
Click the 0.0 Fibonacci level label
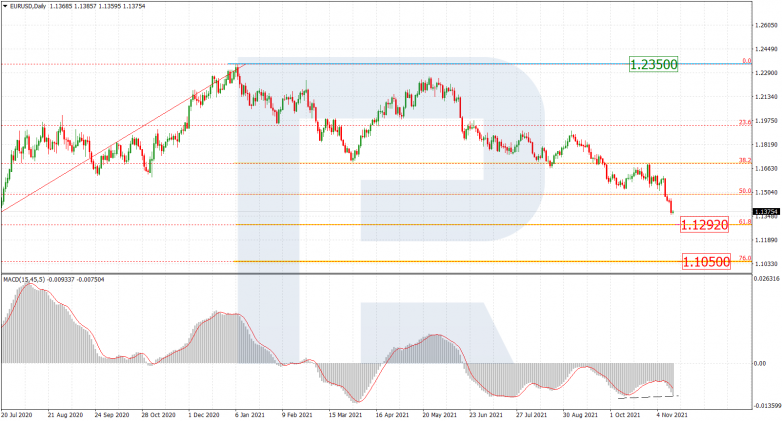(x=747, y=61)
